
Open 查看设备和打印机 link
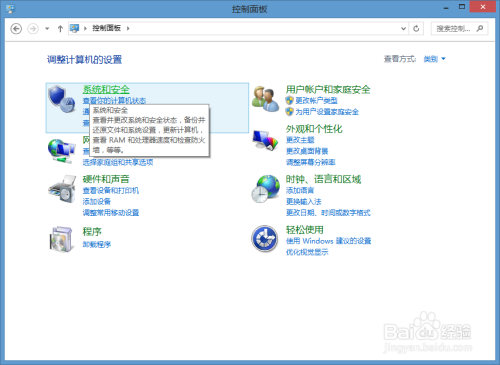111,190
